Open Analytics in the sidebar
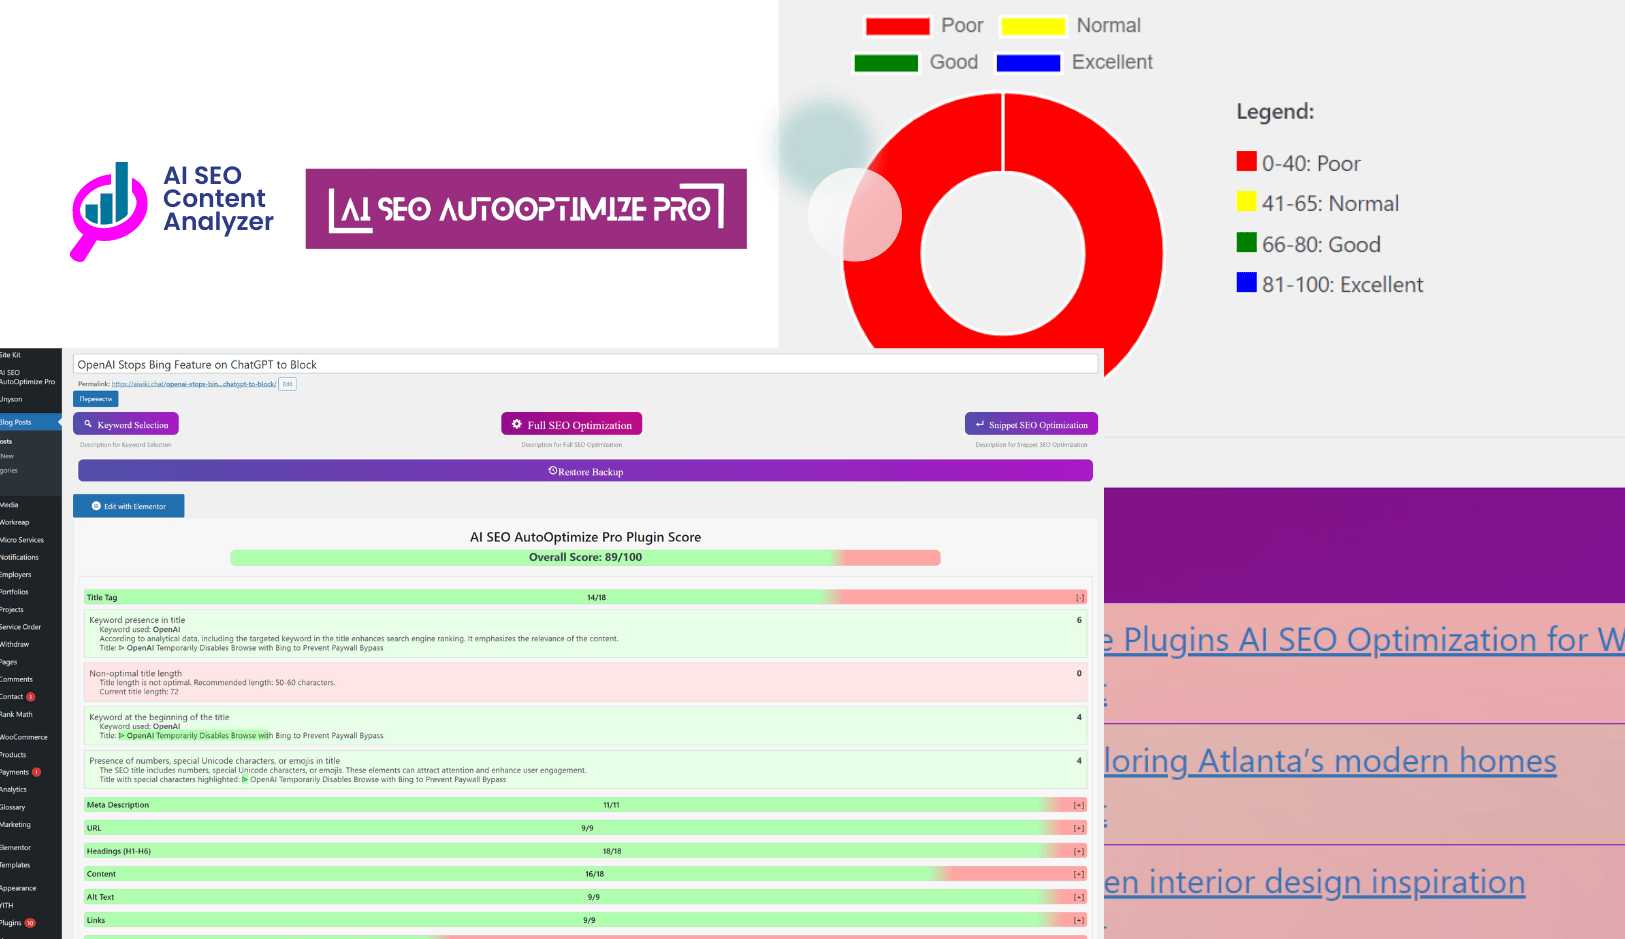Screen dimensions: 1625x939 (13, 789)
